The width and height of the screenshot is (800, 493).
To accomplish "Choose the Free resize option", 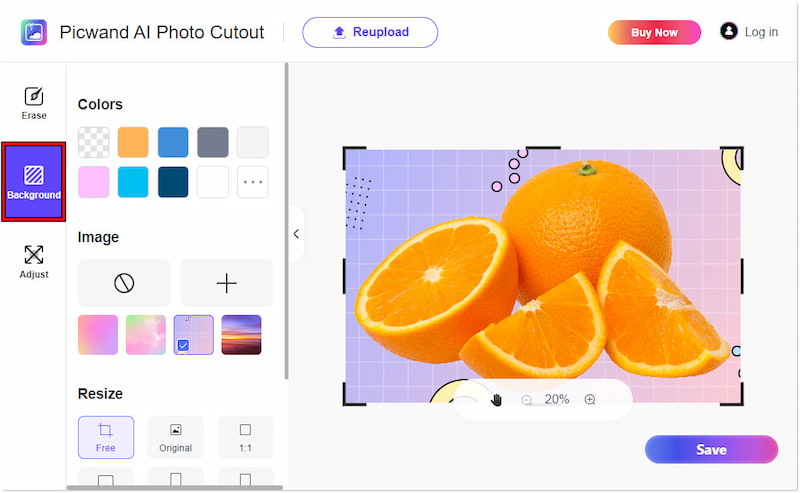I will click(x=106, y=437).
